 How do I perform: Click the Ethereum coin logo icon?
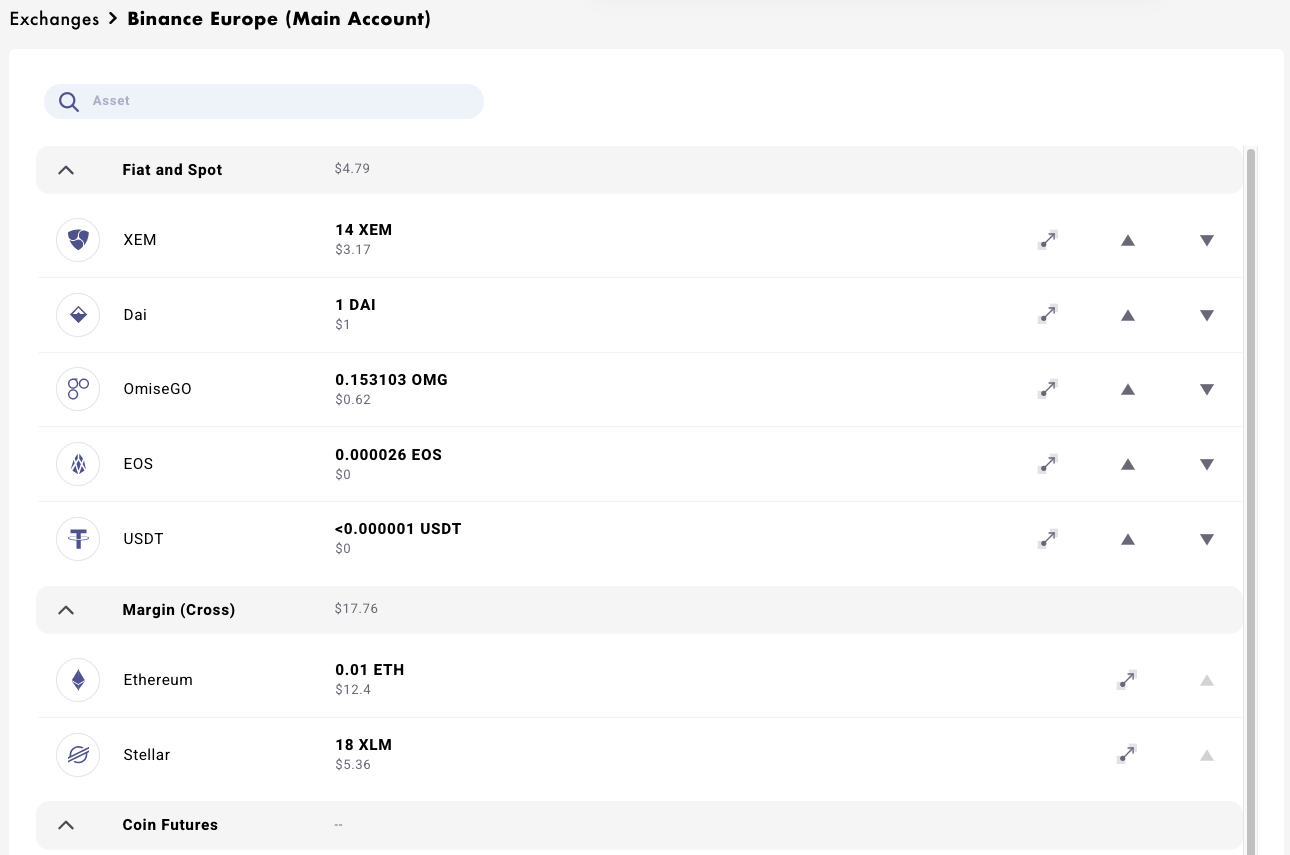point(78,680)
